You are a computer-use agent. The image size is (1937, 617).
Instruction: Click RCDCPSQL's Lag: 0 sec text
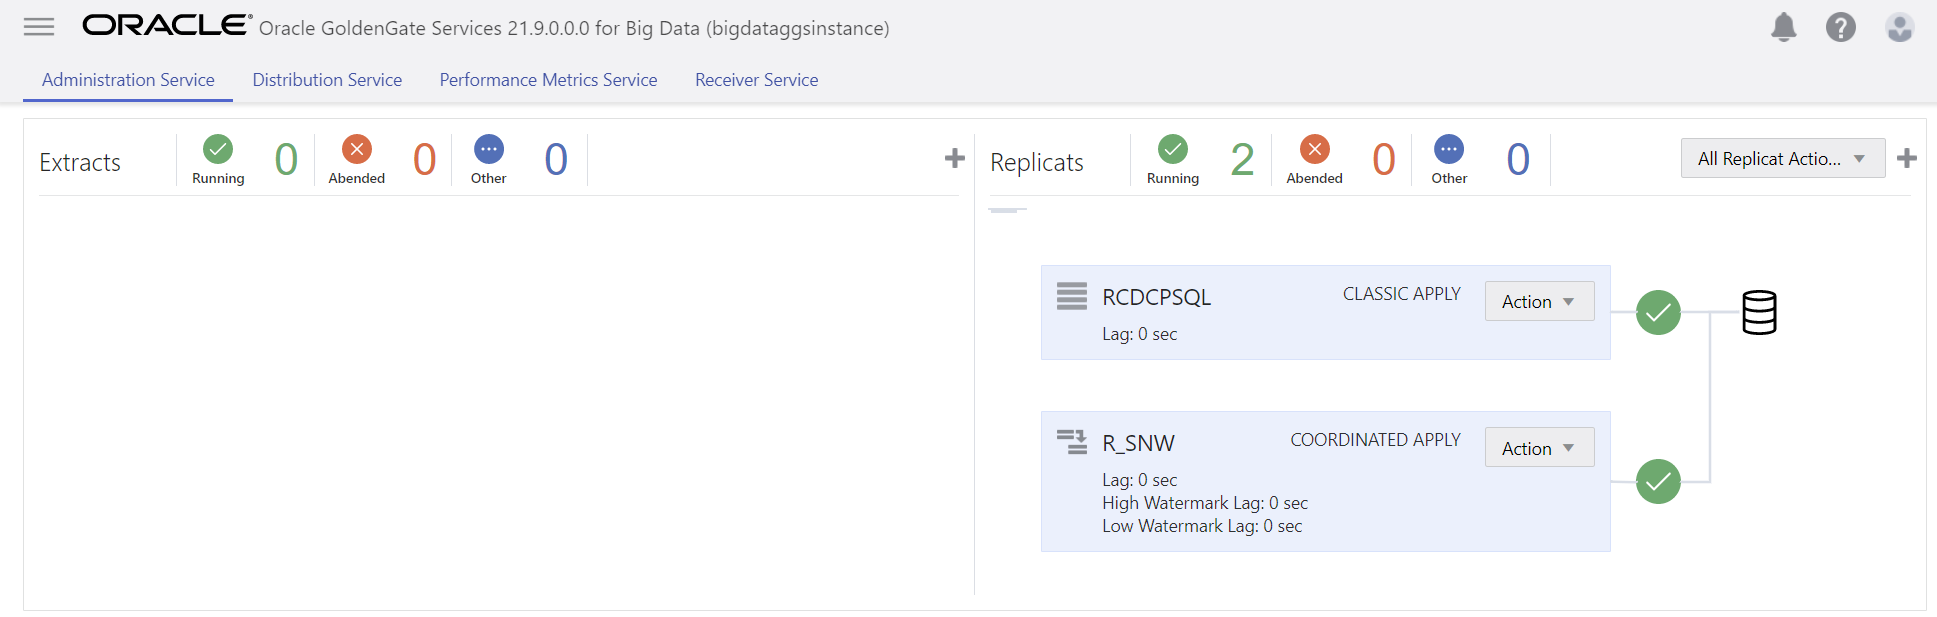[x=1139, y=334]
